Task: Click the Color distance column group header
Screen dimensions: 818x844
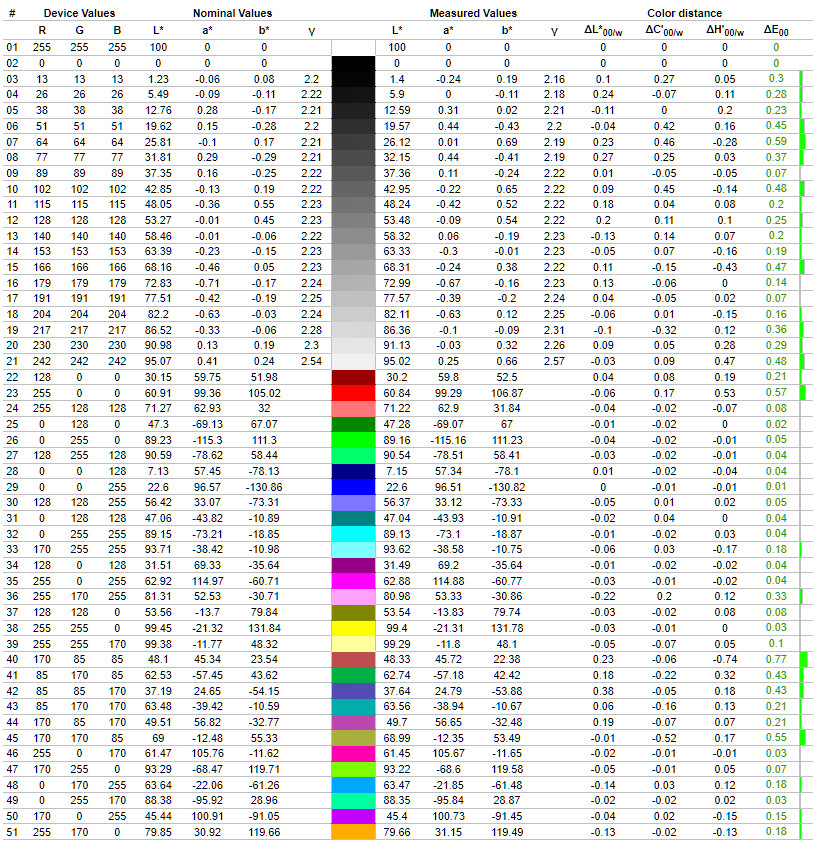Action: (x=685, y=13)
